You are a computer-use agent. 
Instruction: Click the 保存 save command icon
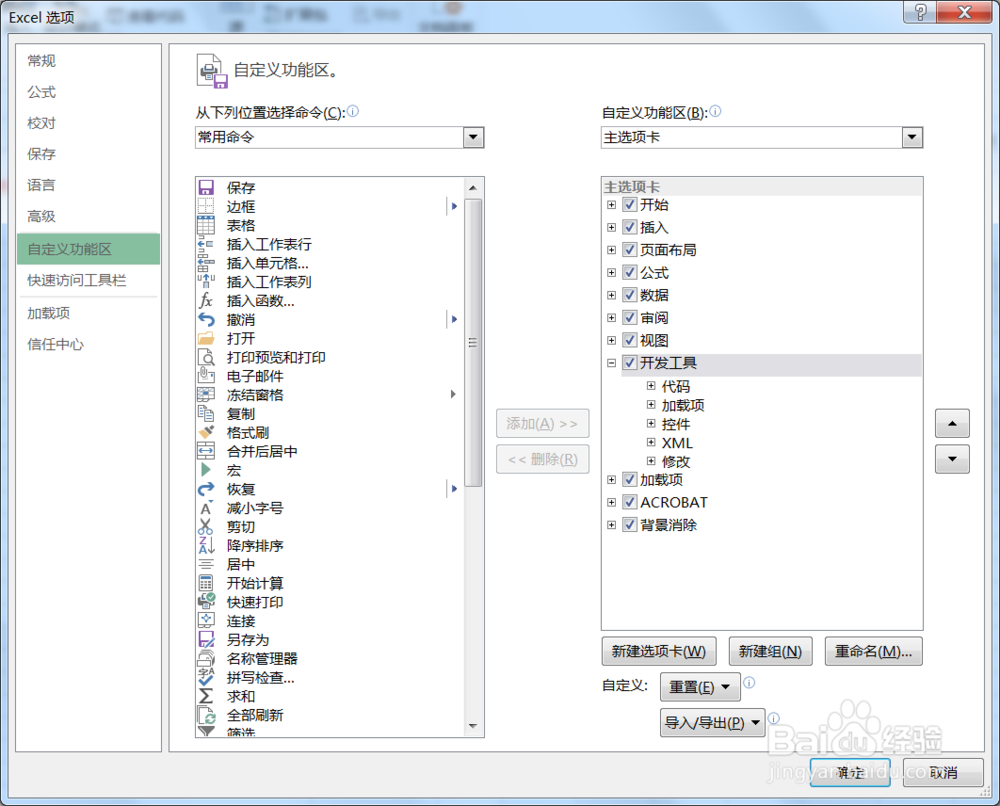[208, 186]
